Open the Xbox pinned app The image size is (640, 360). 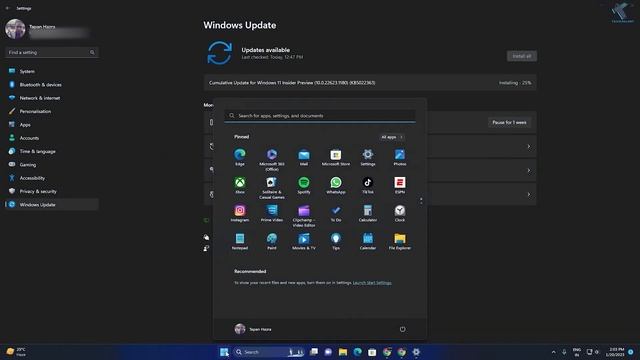point(240,185)
